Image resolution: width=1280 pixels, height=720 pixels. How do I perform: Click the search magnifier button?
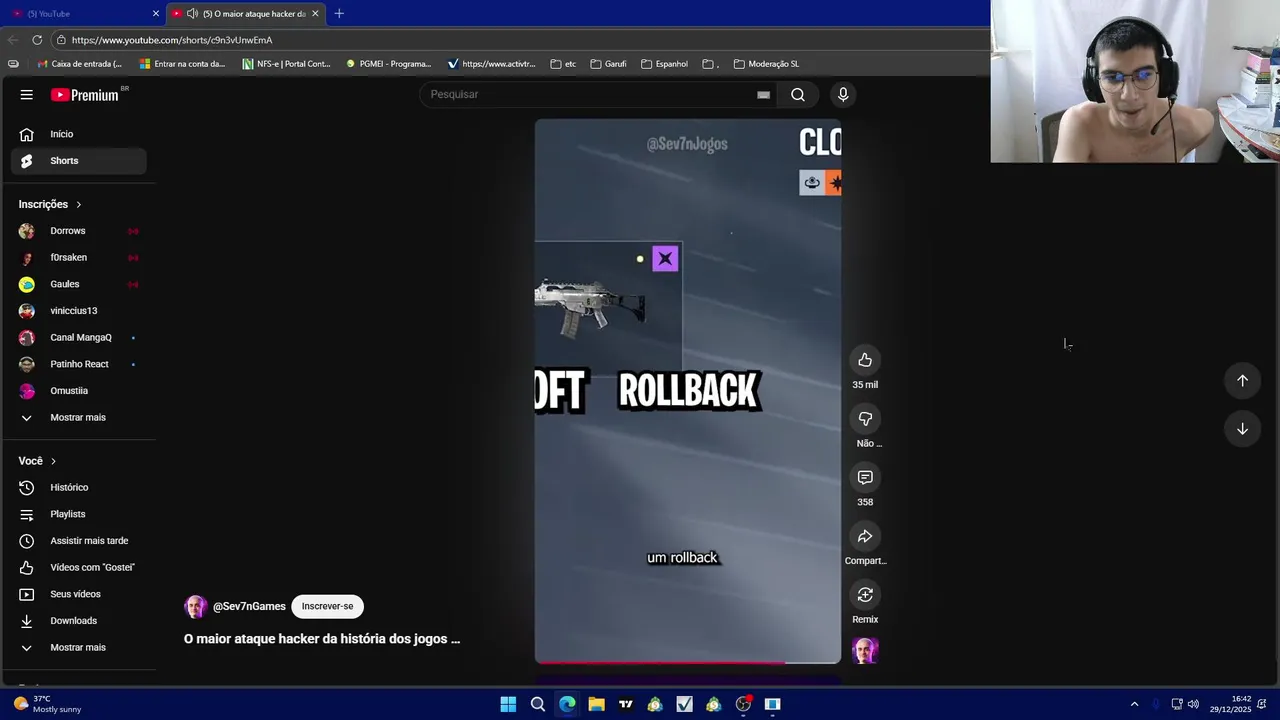coord(798,94)
